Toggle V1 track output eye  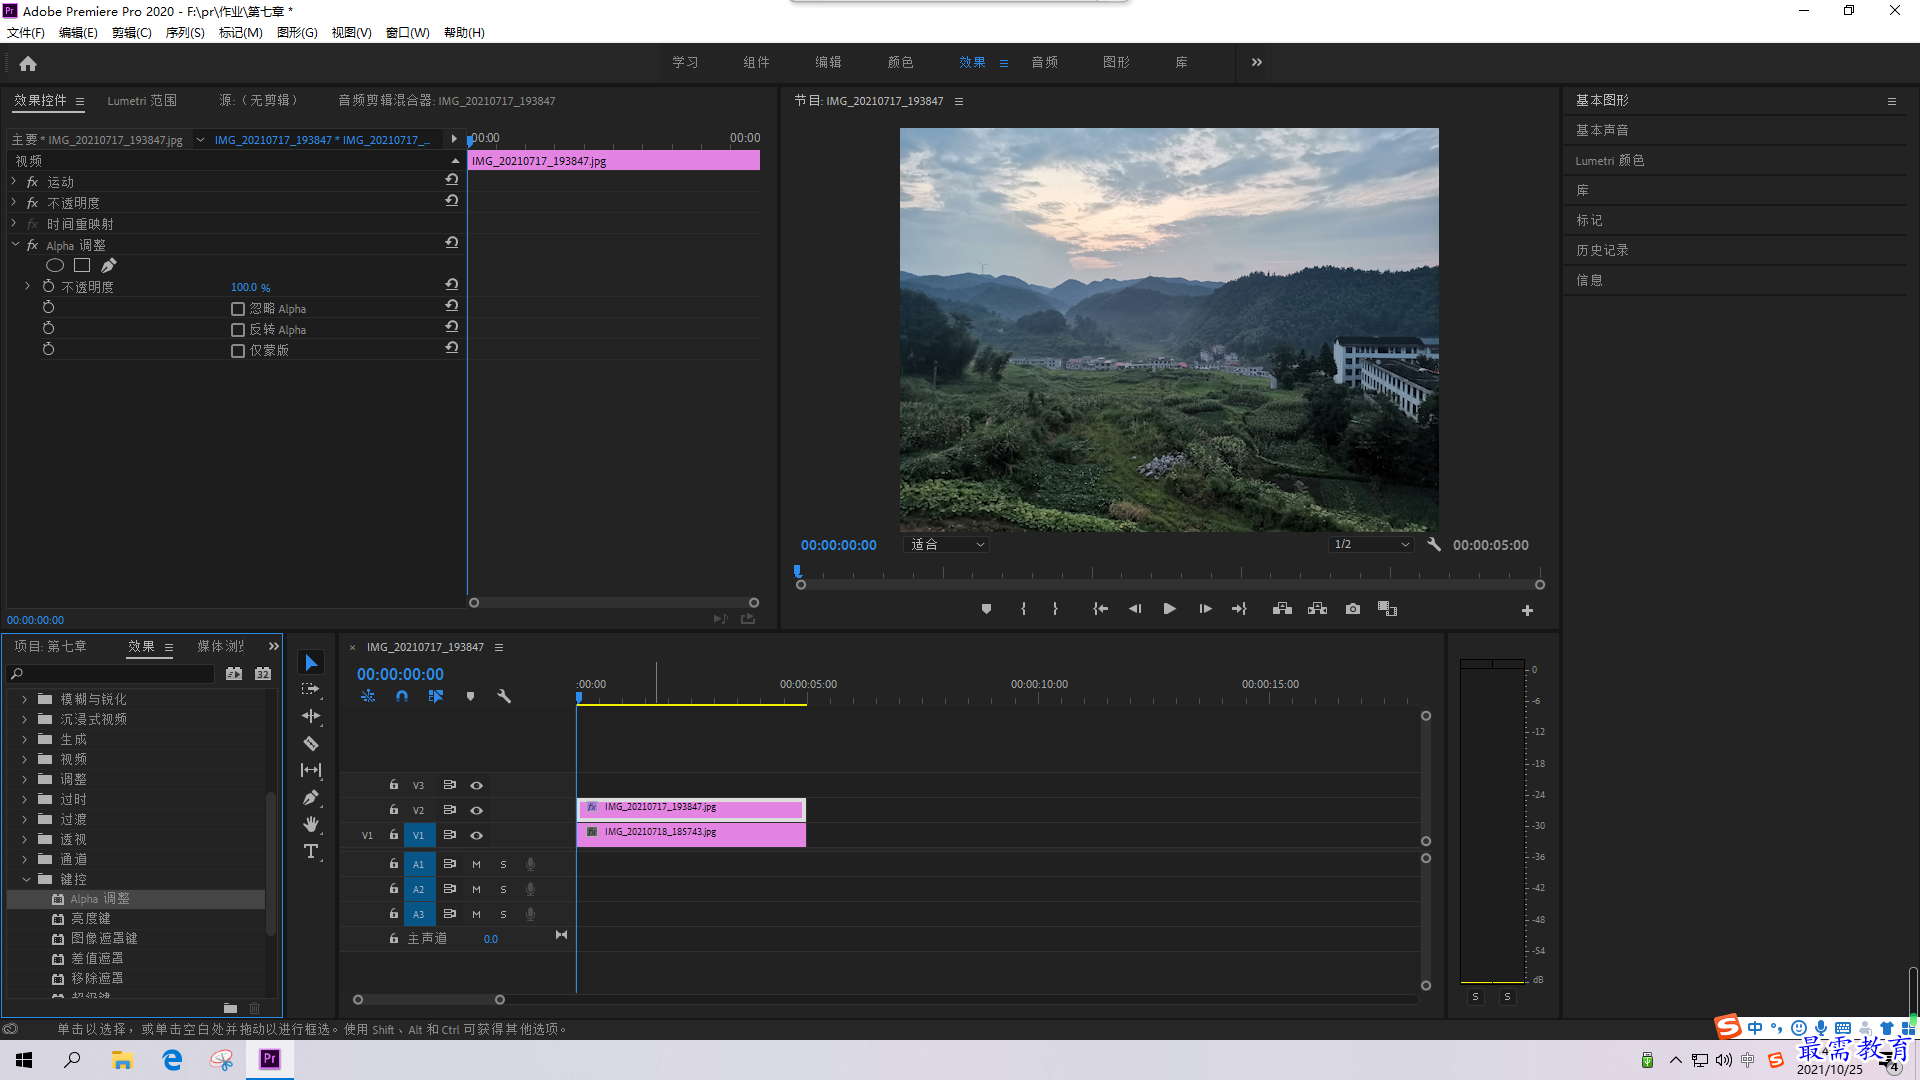(x=477, y=835)
